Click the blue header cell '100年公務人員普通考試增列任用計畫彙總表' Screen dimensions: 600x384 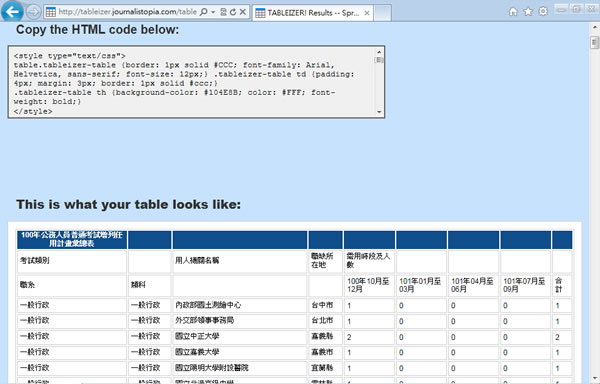pyautogui.click(x=72, y=239)
